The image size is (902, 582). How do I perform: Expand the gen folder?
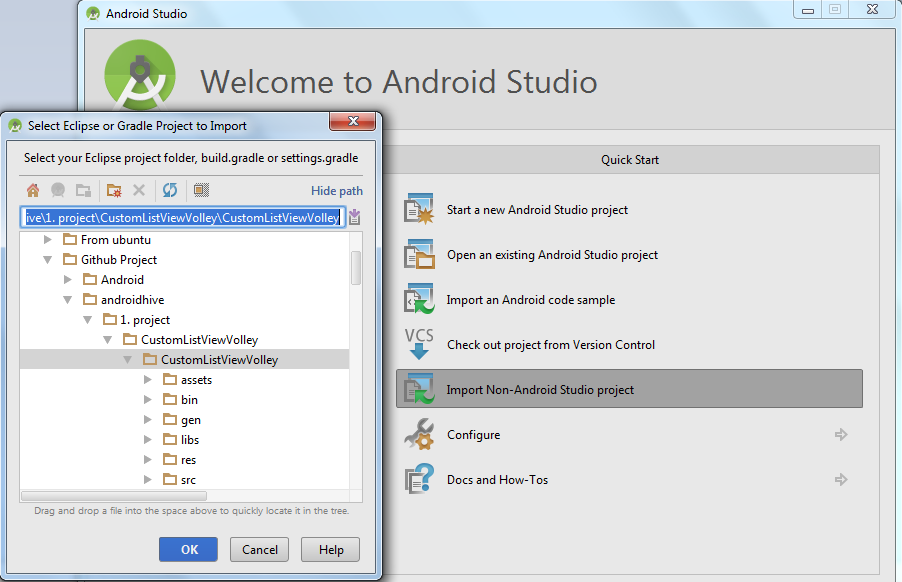click(x=148, y=420)
